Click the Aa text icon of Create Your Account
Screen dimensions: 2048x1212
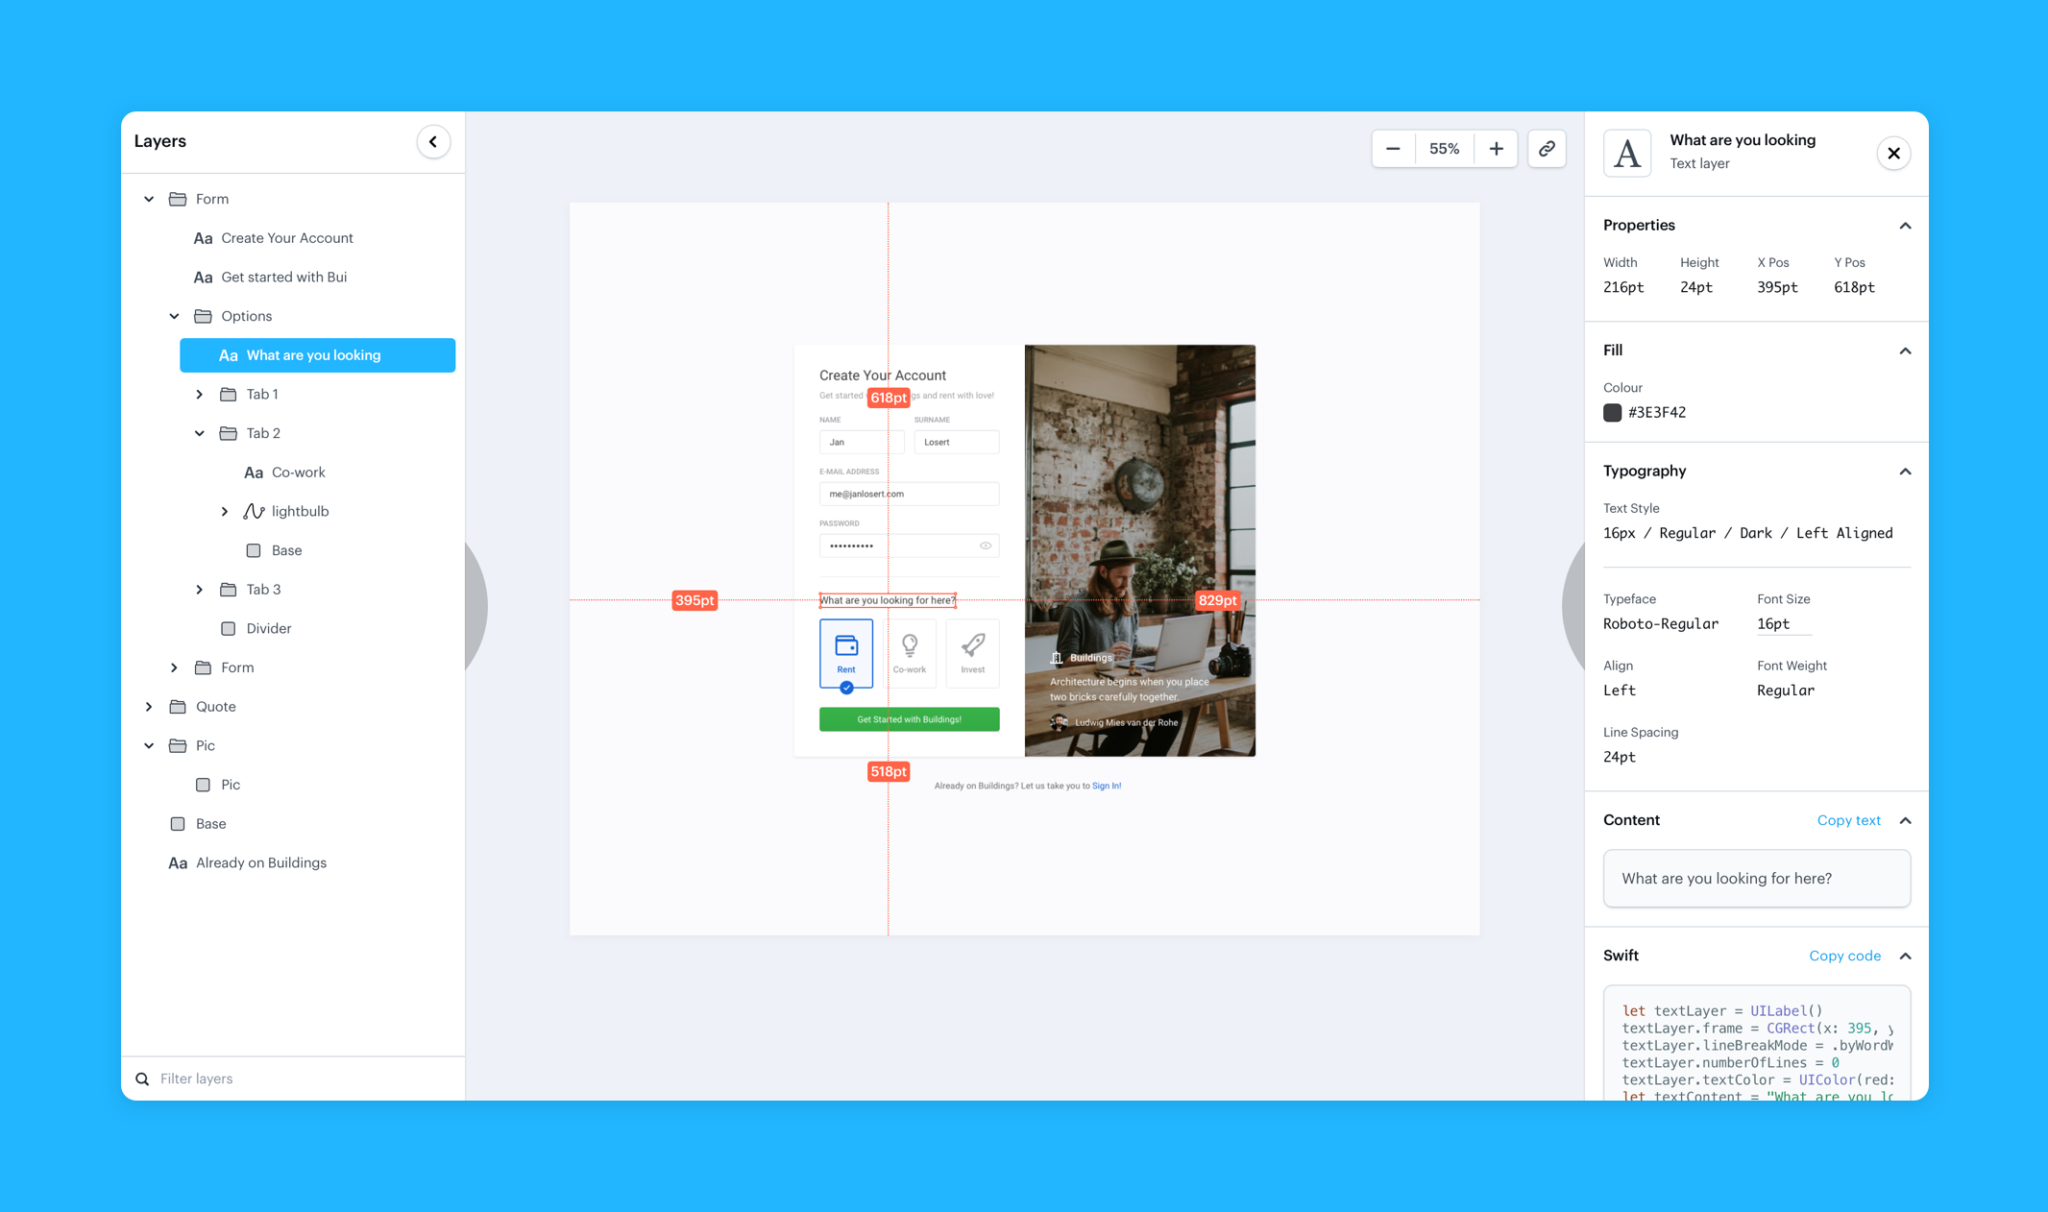coord(203,238)
